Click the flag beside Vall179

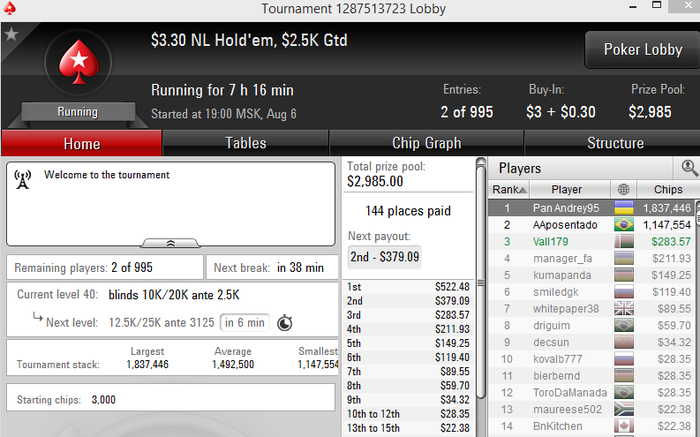pos(624,241)
